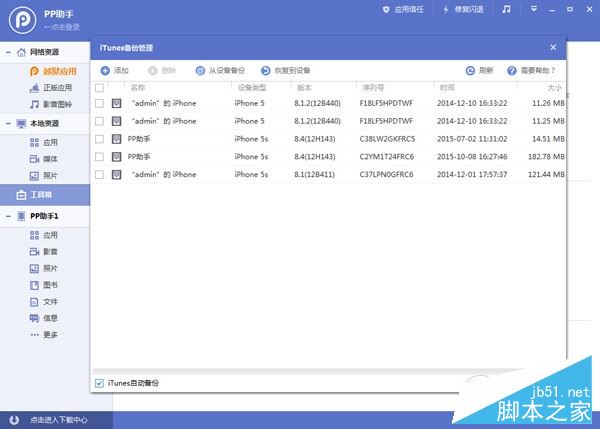Click the backup icon of the 121.44 MB row
600x429 pixels.
(x=116, y=175)
